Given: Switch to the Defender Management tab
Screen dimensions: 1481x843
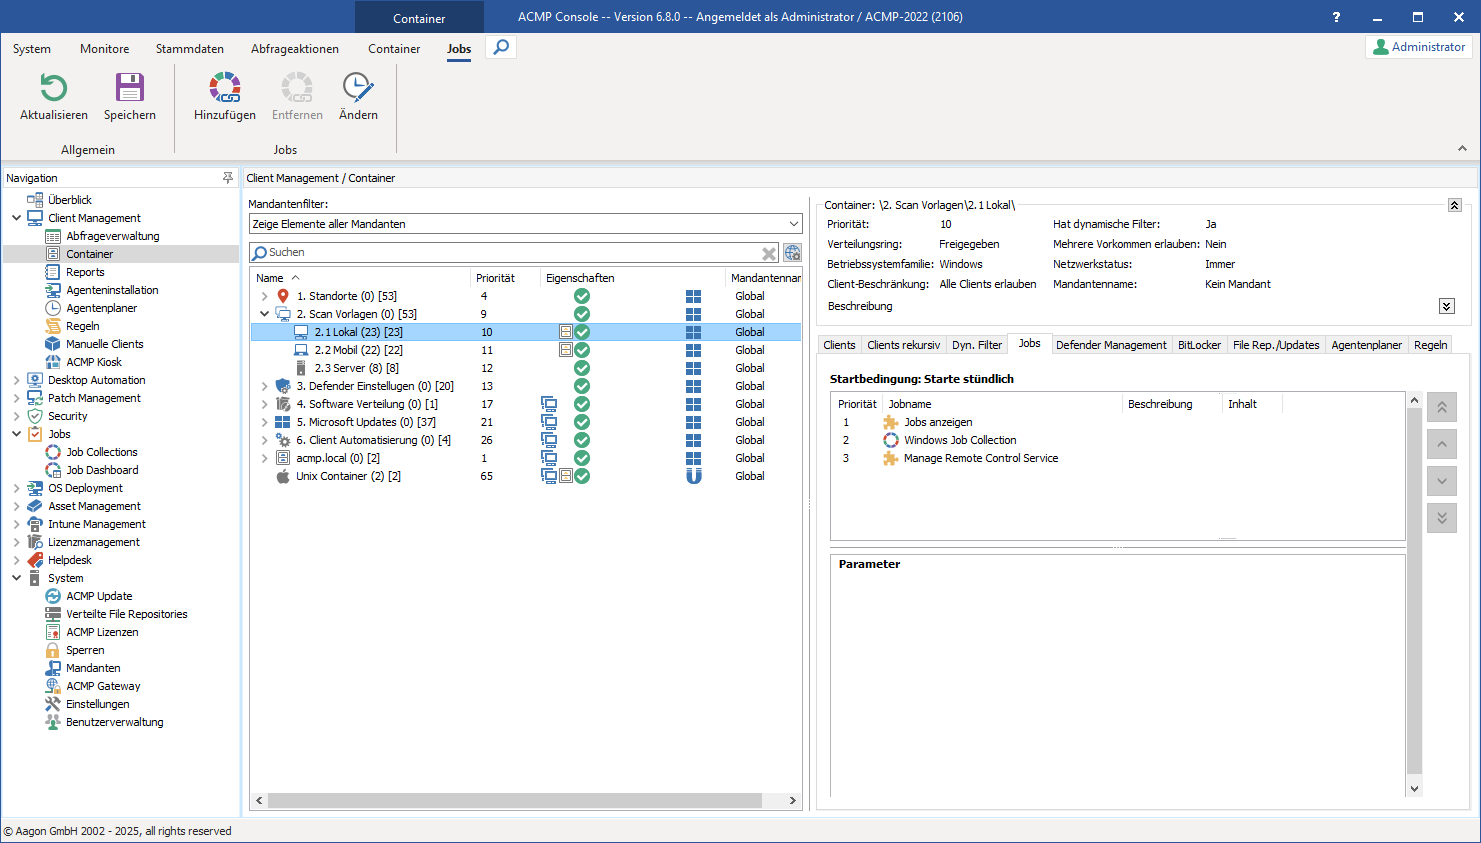Looking at the screenshot, I should coord(1110,345).
